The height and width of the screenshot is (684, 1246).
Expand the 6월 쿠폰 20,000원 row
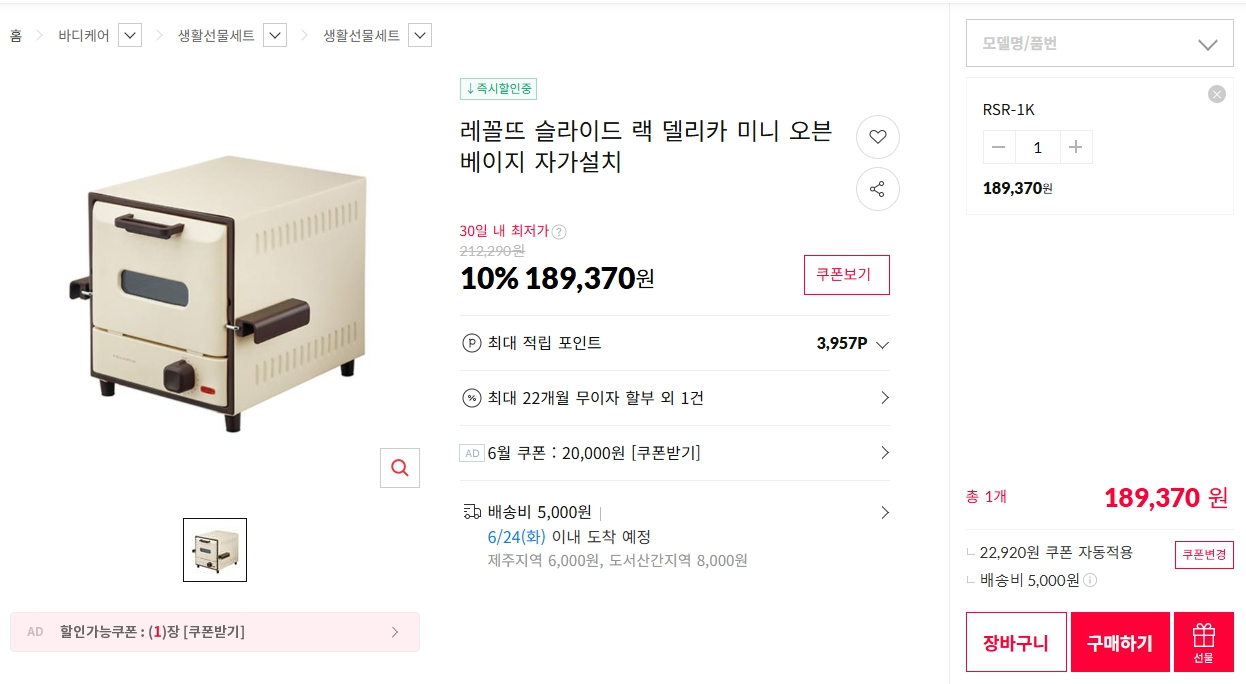pyautogui.click(x=884, y=452)
